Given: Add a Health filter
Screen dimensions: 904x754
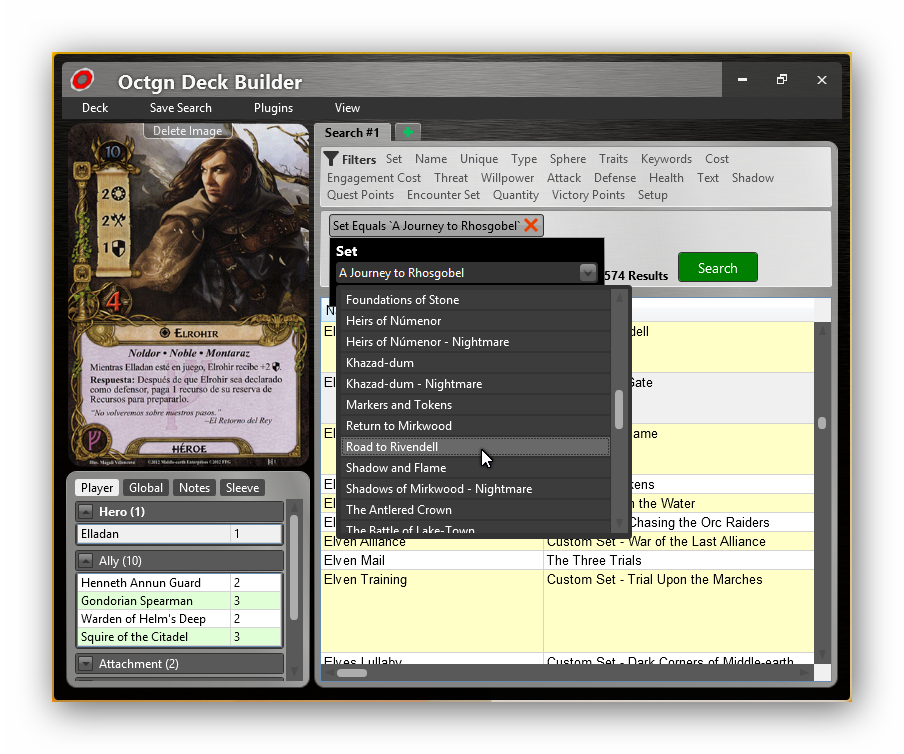Looking at the screenshot, I should (x=666, y=178).
